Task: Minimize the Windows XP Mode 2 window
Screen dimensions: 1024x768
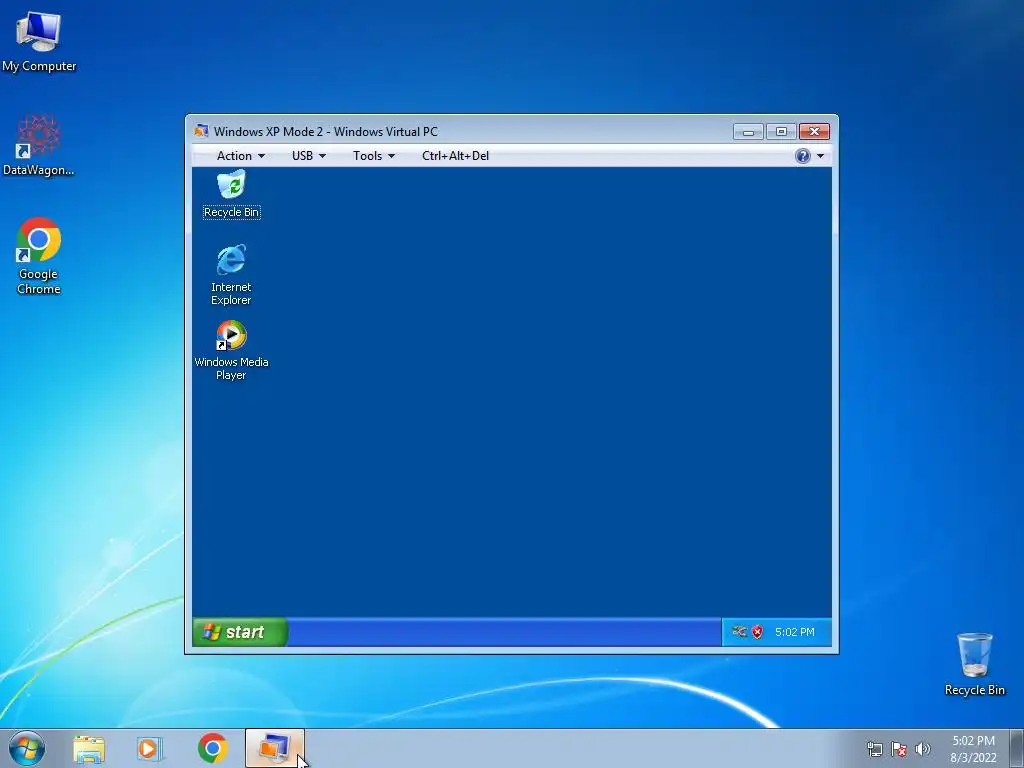Action: (x=748, y=132)
